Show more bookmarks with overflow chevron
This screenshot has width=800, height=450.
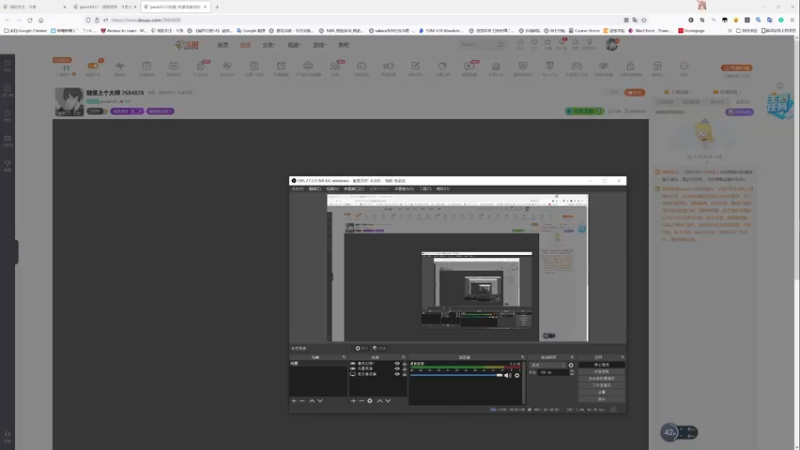tap(730, 31)
